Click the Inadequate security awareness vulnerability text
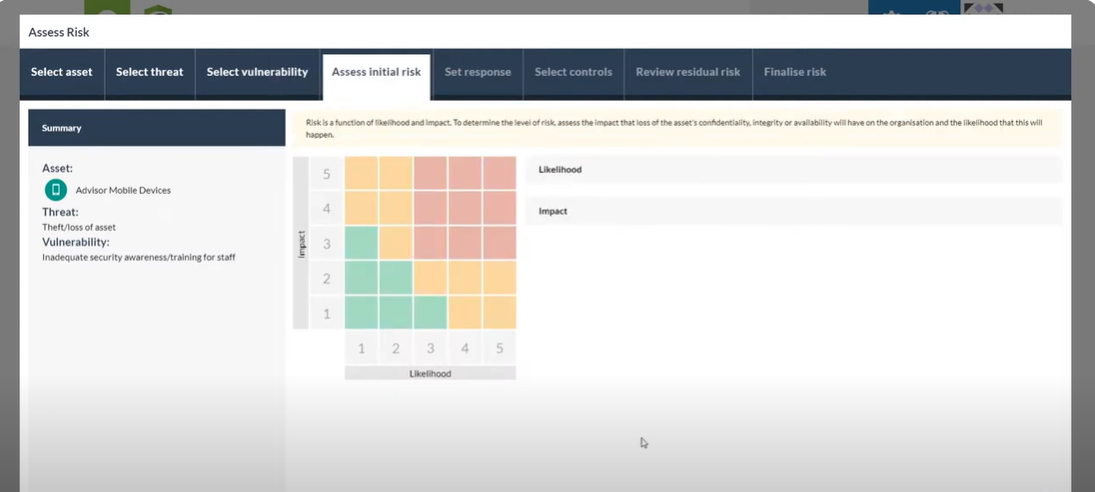This screenshot has width=1095, height=492. [x=138, y=258]
